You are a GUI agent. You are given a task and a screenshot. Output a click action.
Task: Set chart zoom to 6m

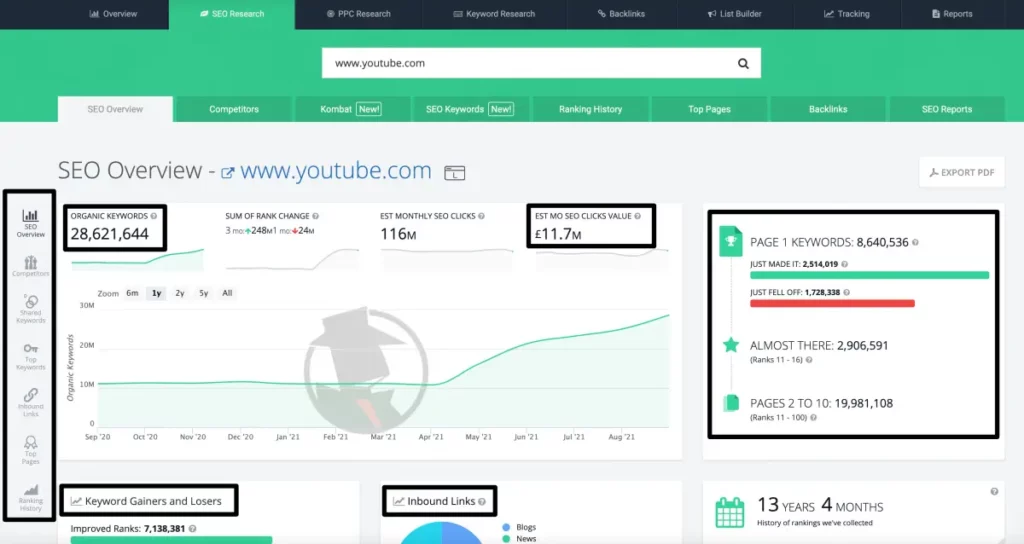pos(133,293)
